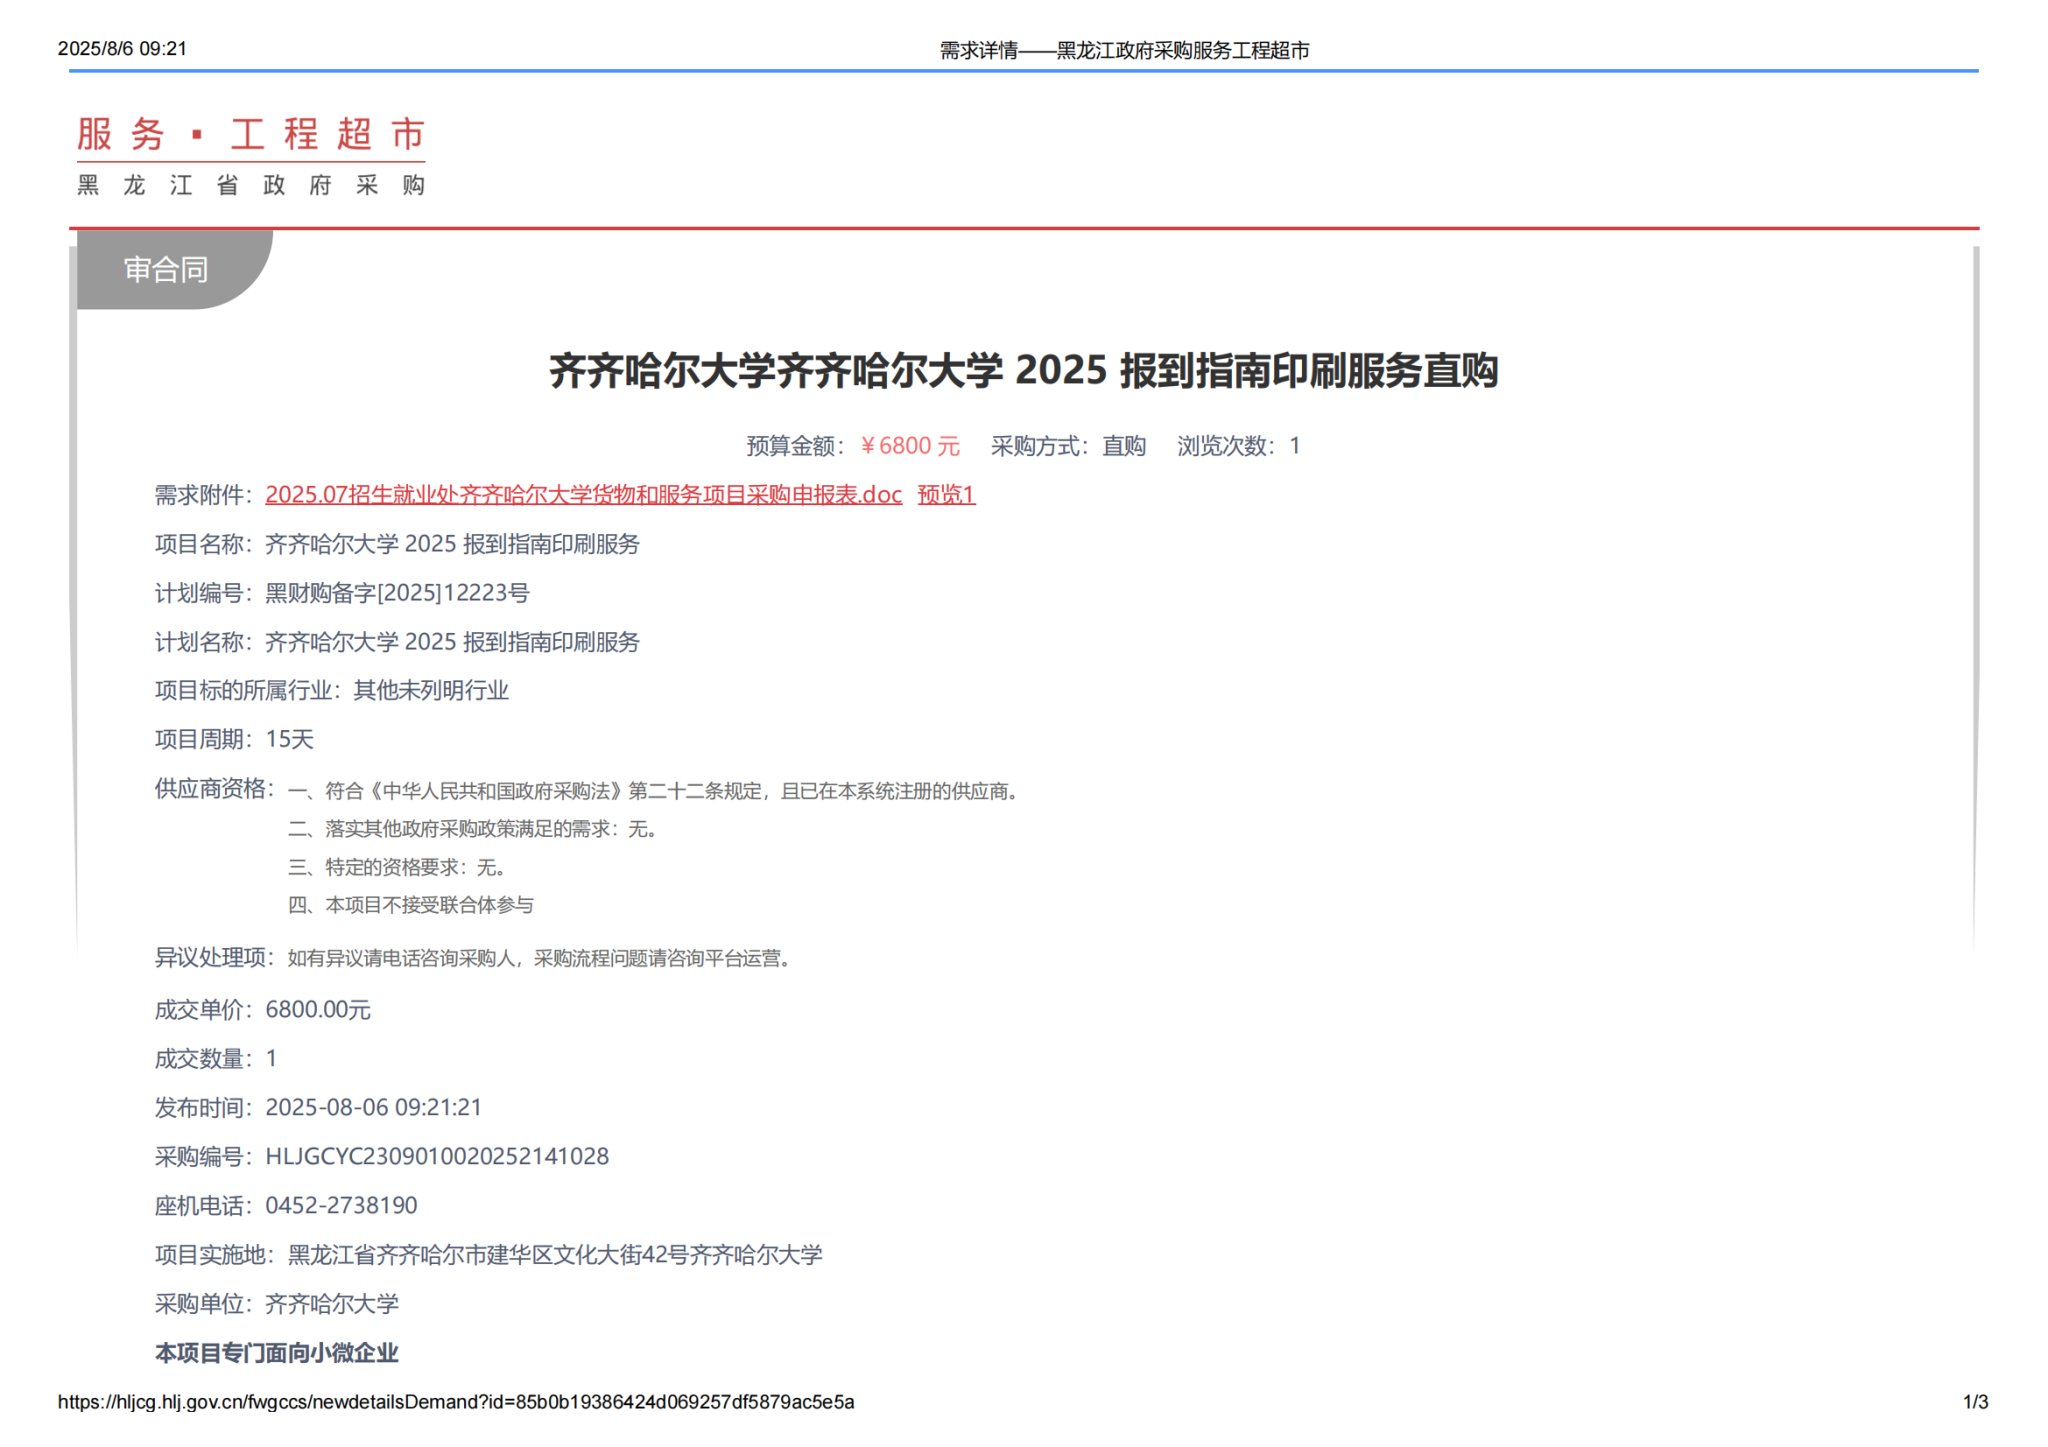Click the 本项目专门面向小微企业 bold notice

(x=277, y=1353)
